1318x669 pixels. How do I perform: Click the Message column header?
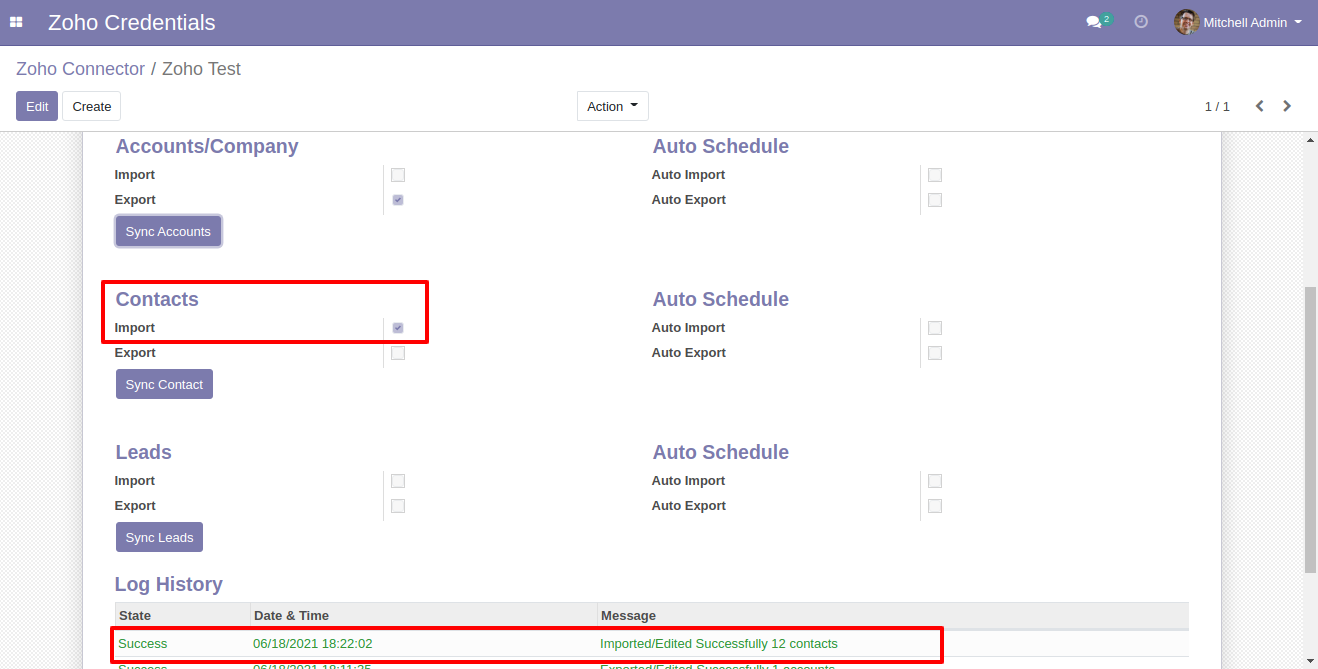tap(893, 615)
